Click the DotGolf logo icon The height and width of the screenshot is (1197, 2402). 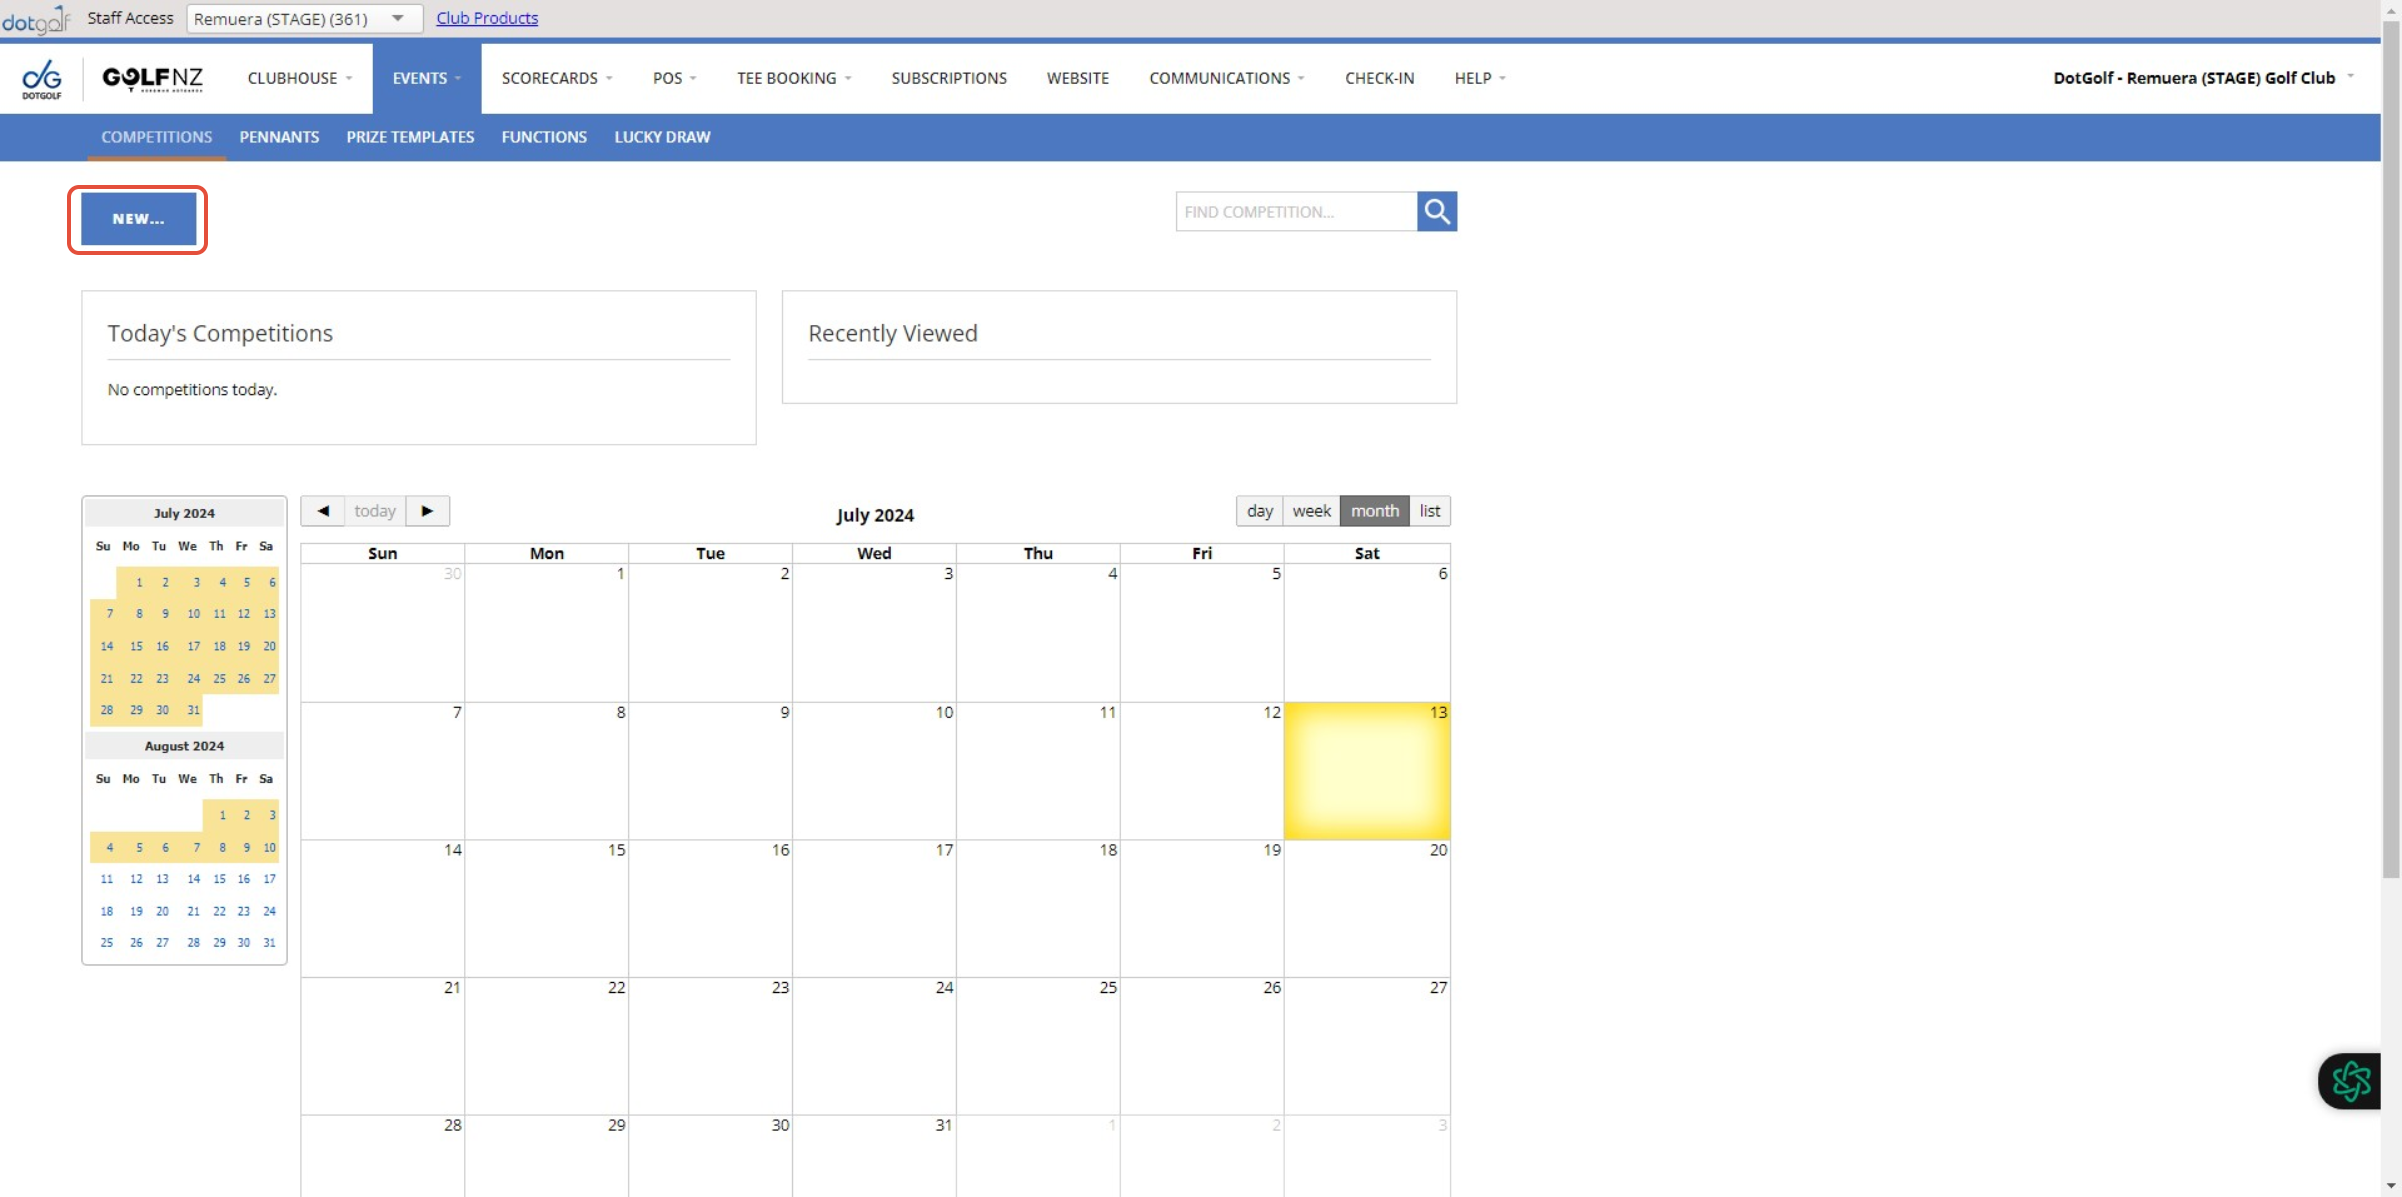click(x=41, y=78)
